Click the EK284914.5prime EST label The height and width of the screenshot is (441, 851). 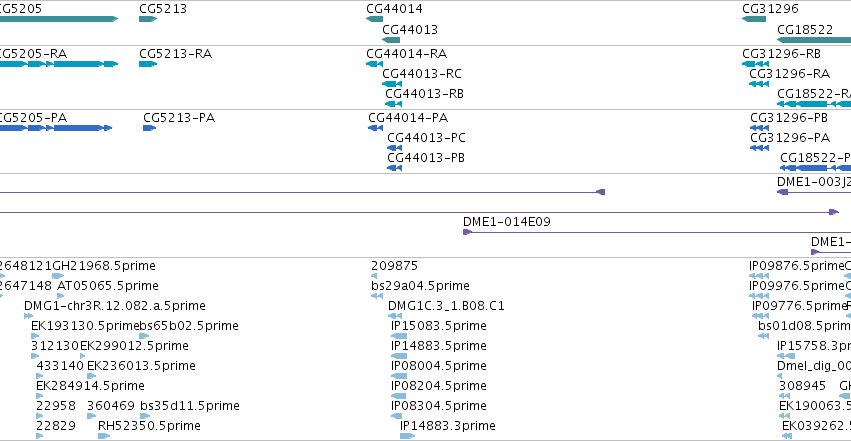click(90, 386)
